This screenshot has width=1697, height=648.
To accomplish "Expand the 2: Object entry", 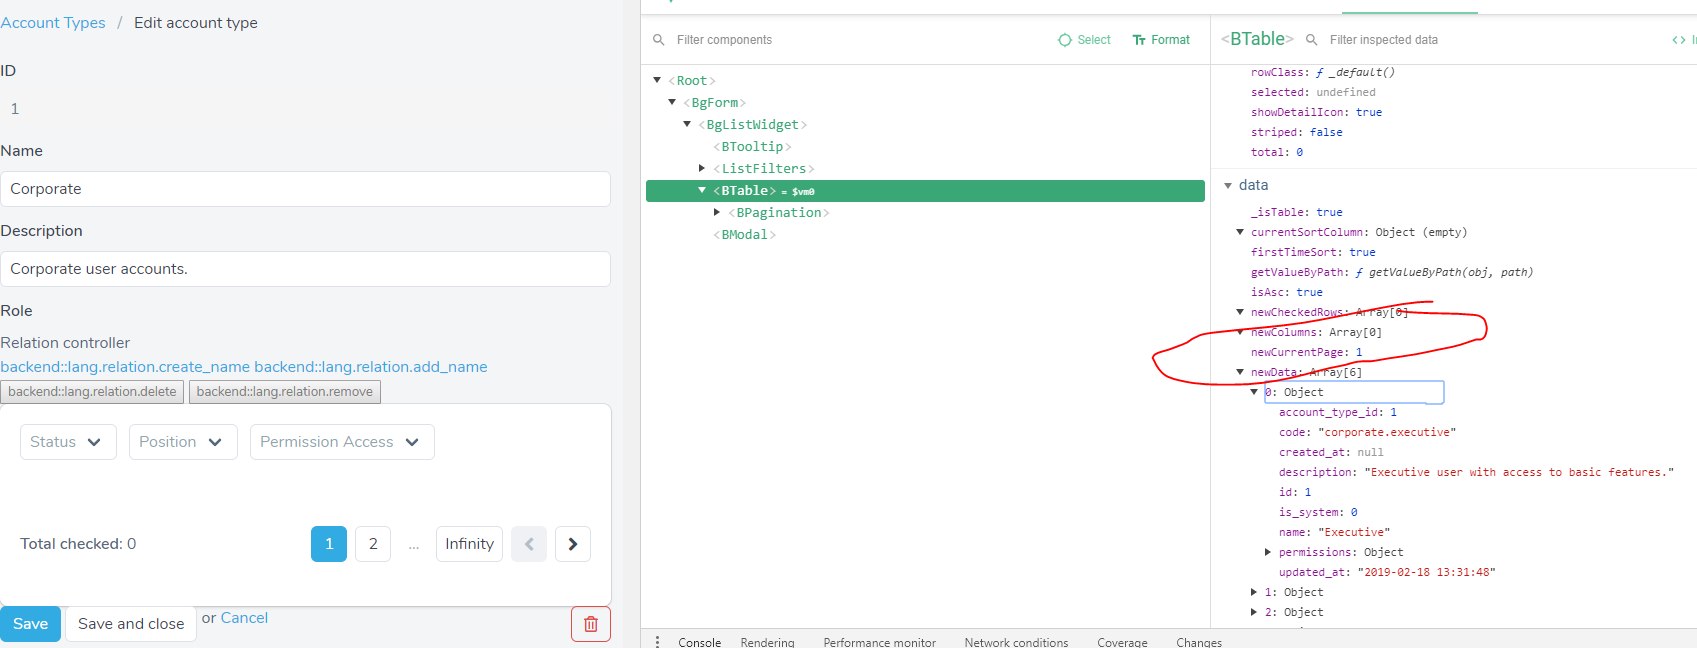I will pyautogui.click(x=1254, y=612).
